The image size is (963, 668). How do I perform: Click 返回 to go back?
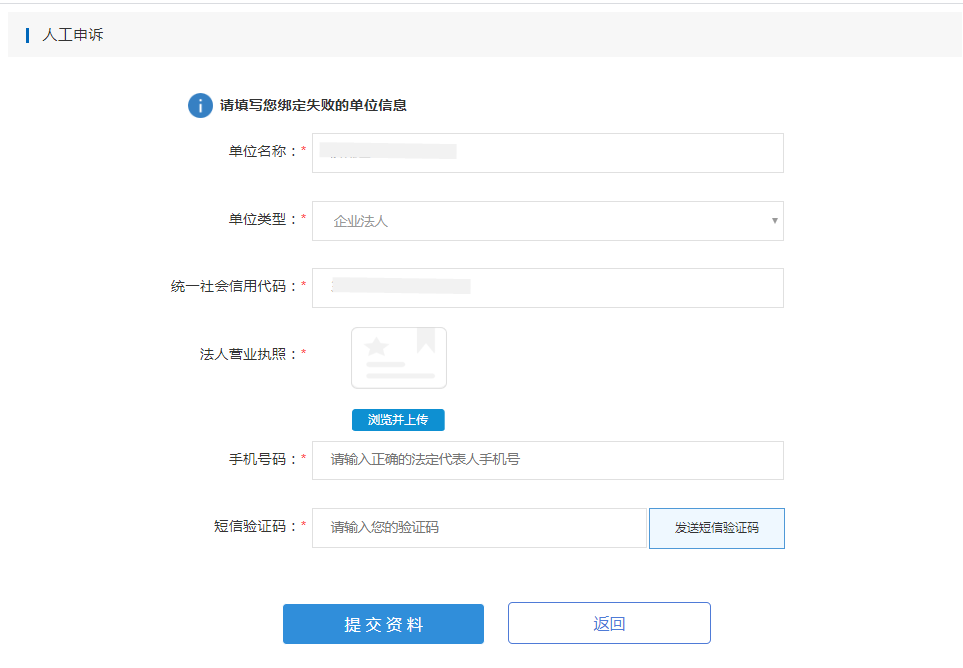point(610,623)
